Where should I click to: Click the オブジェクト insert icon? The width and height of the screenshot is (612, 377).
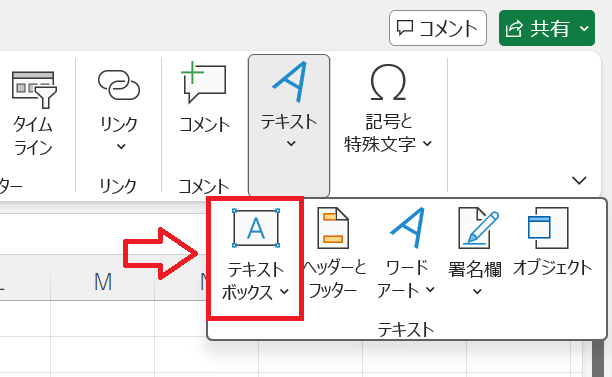pyautogui.click(x=548, y=228)
